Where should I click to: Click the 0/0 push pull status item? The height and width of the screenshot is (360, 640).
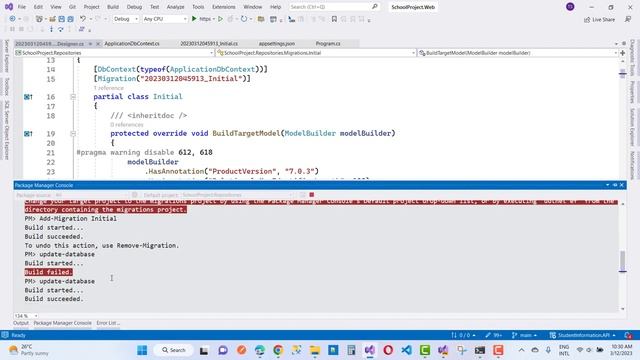(463, 335)
